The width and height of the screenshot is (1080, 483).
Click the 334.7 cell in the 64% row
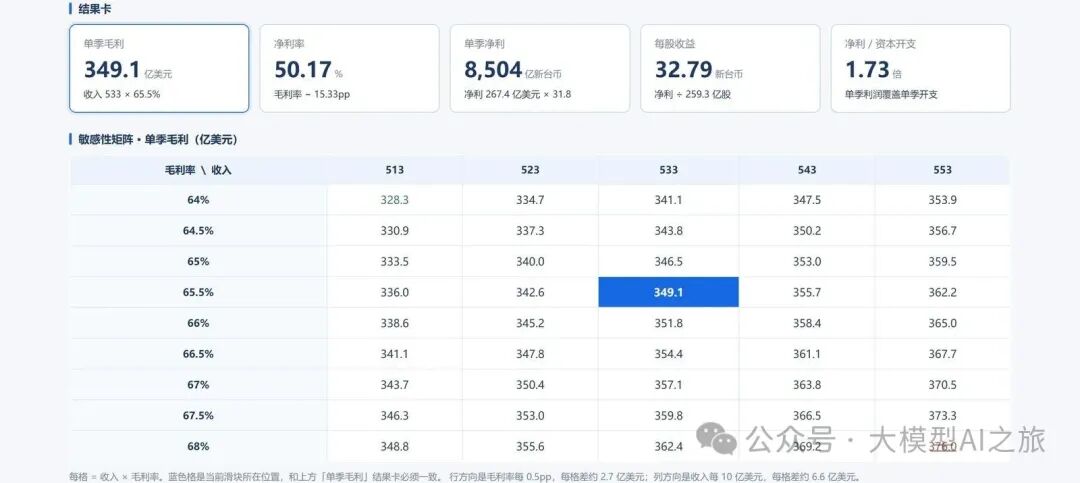(x=530, y=200)
